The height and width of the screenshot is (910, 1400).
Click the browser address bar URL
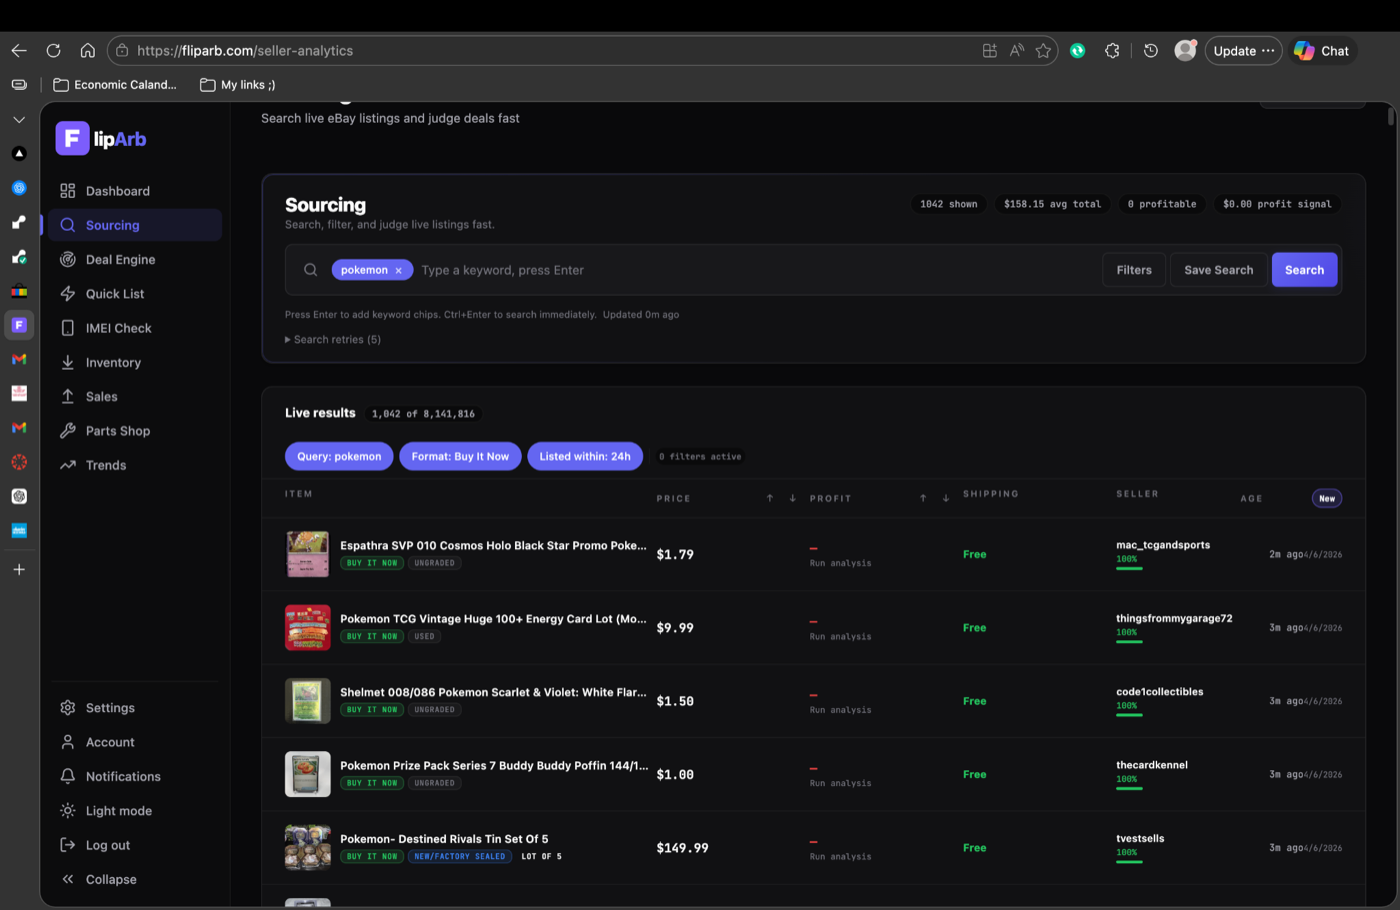click(245, 51)
